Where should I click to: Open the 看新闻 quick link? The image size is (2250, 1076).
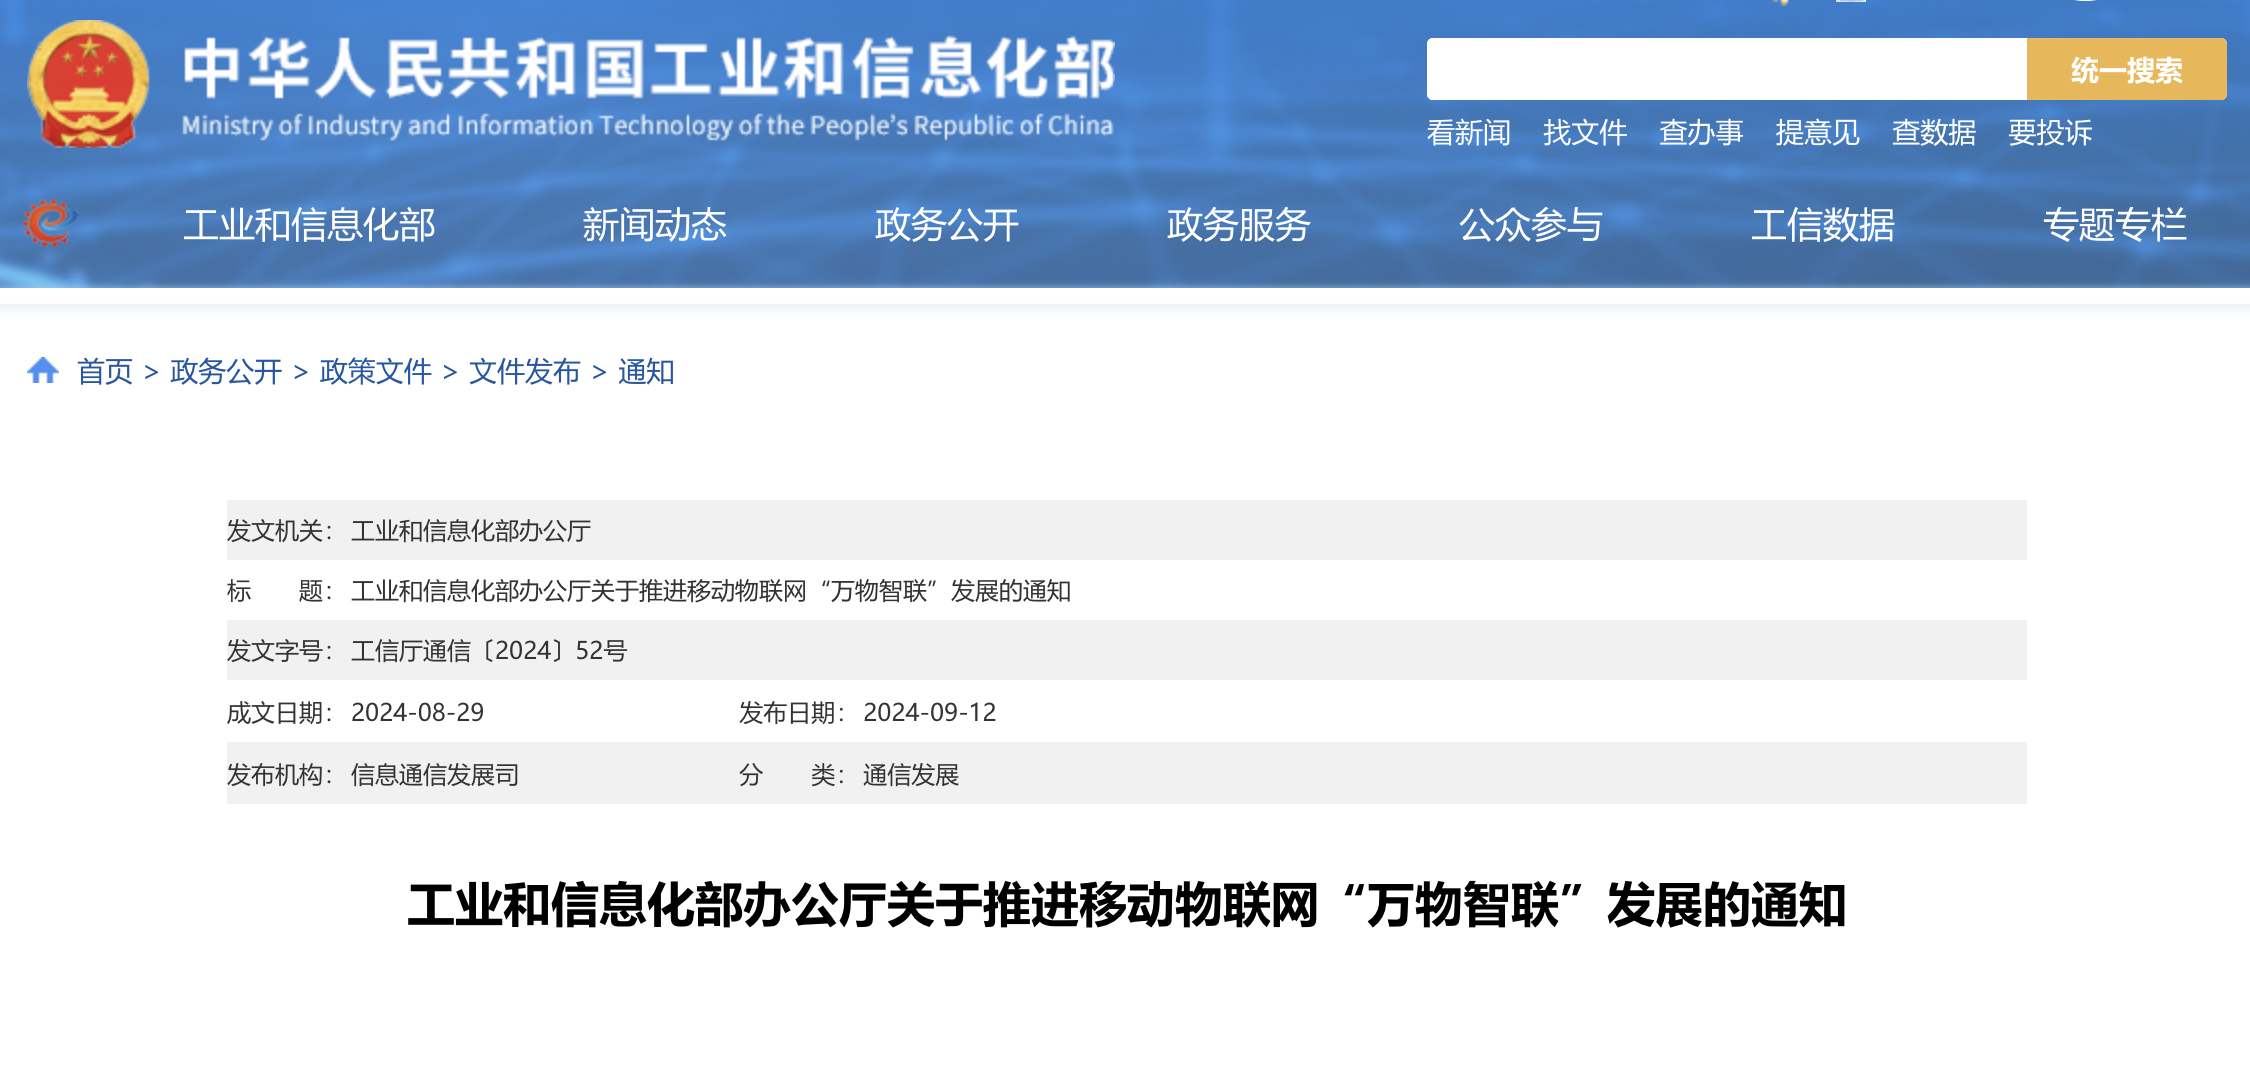coord(1470,132)
